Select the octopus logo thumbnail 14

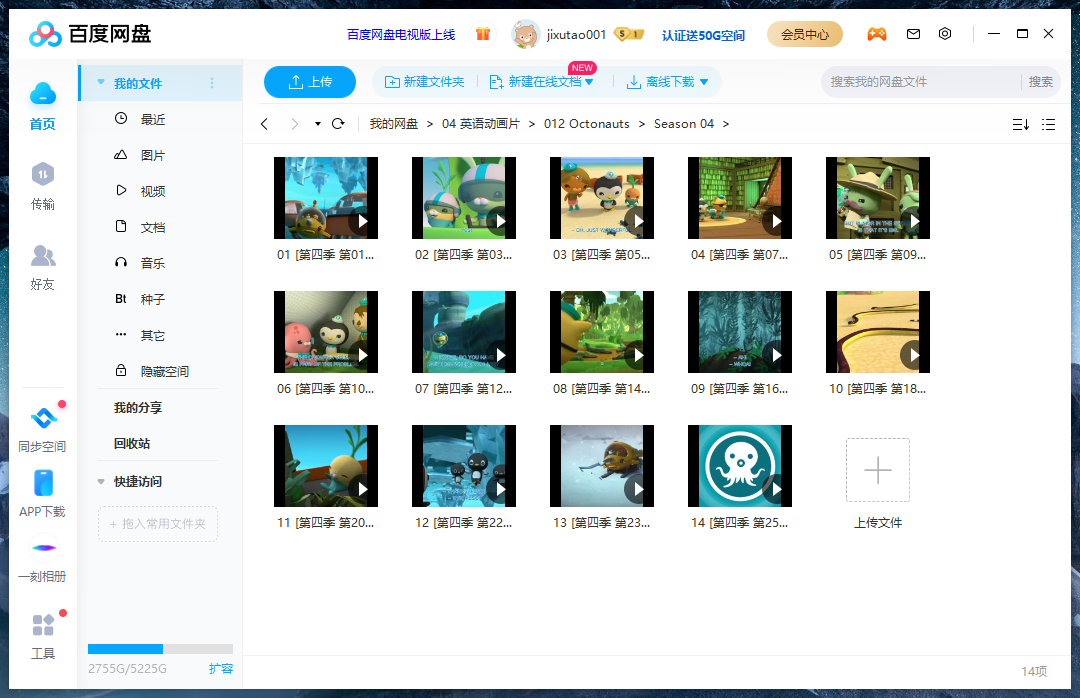pyautogui.click(x=740, y=466)
